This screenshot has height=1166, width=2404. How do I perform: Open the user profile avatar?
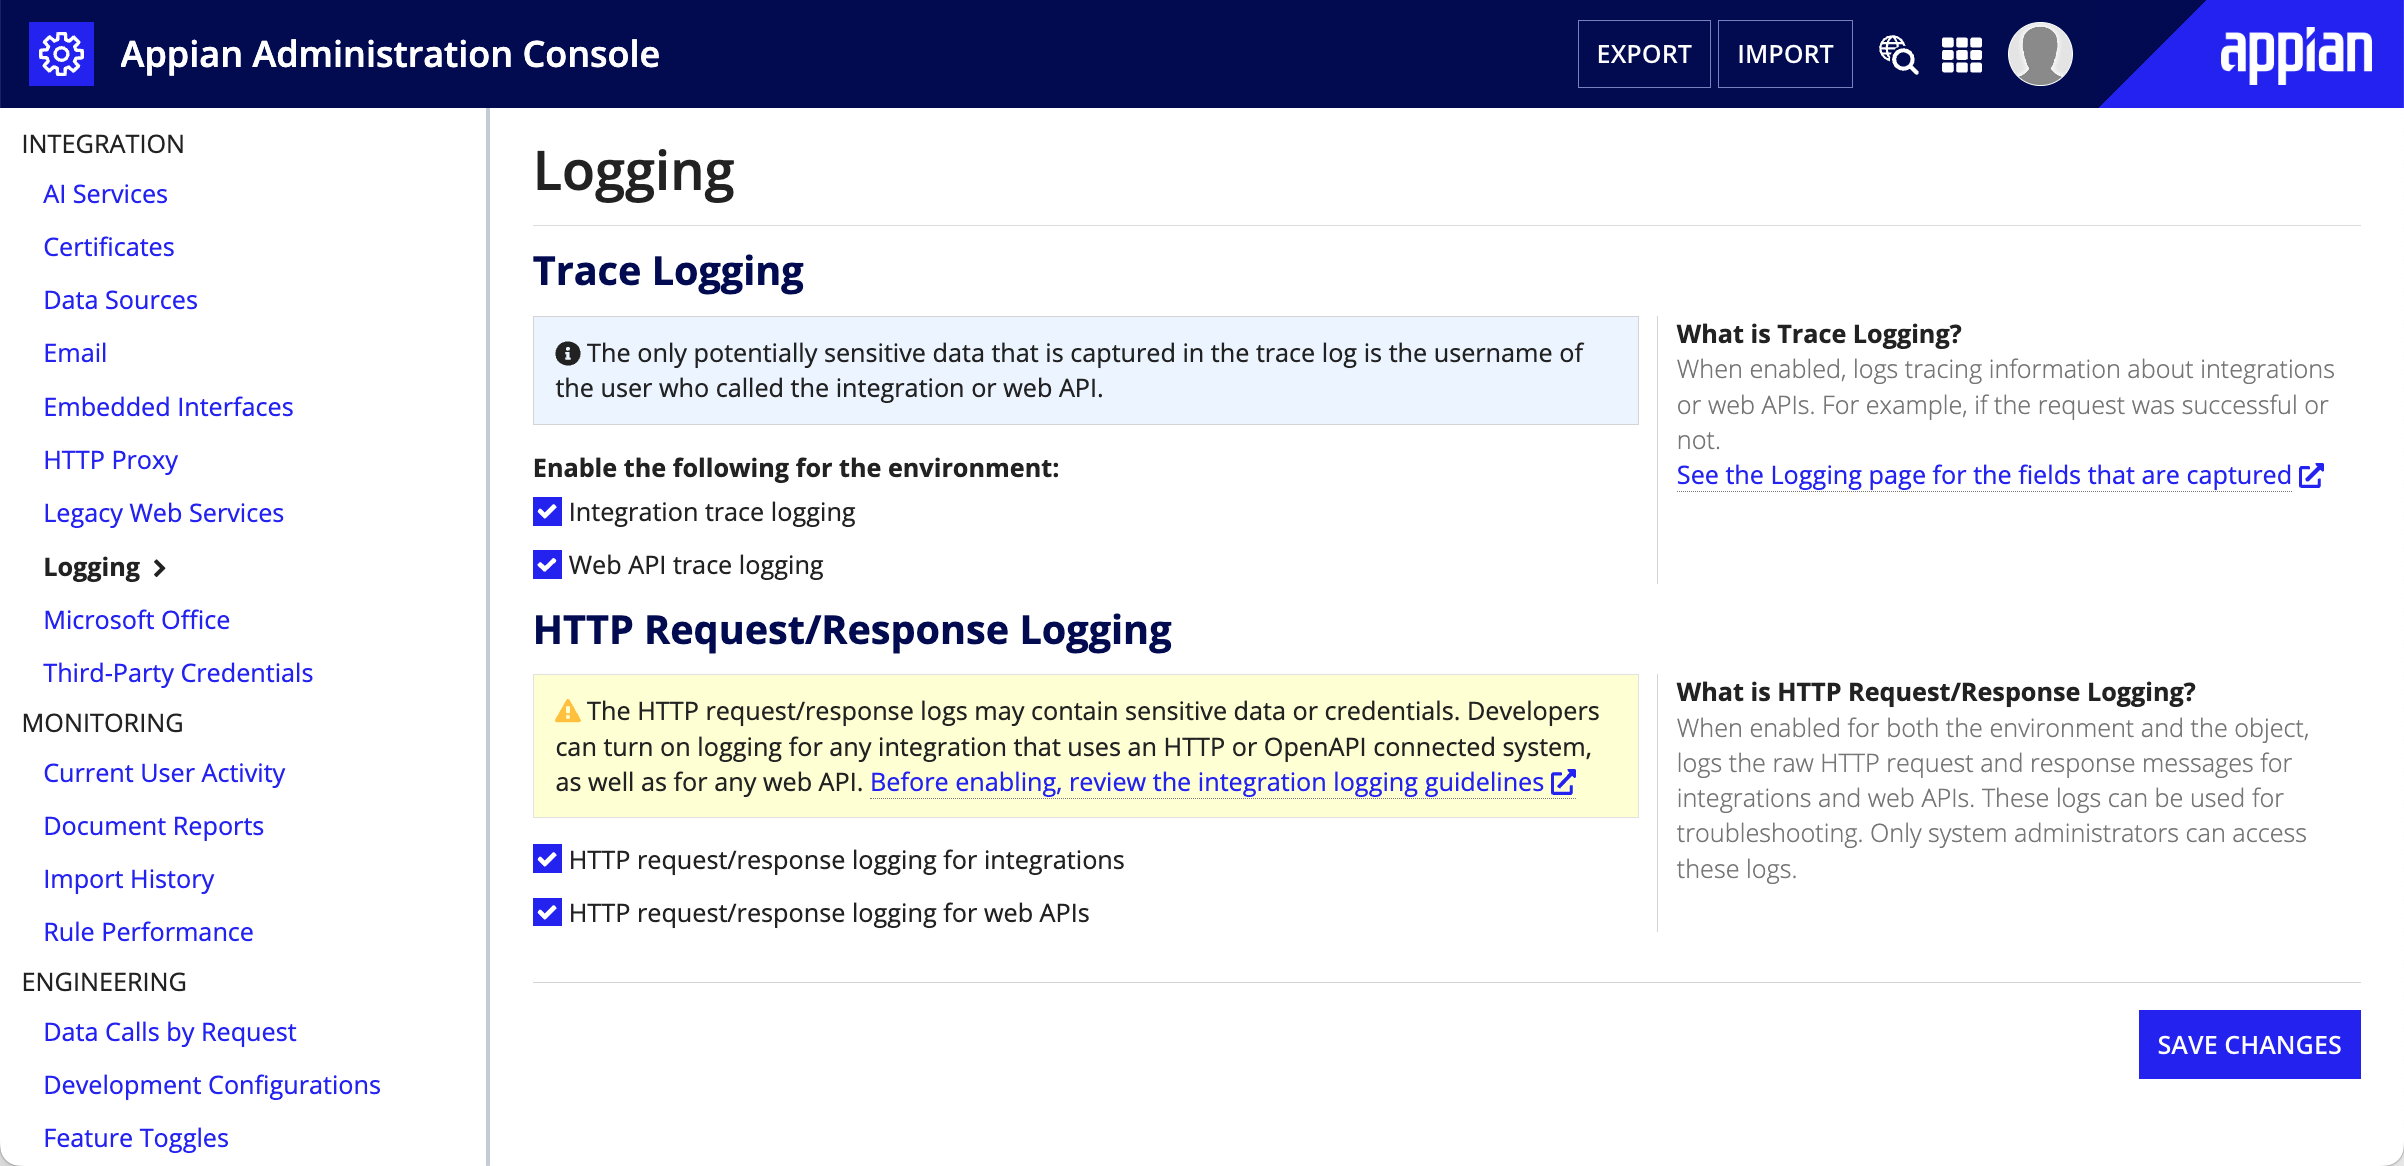2040,54
